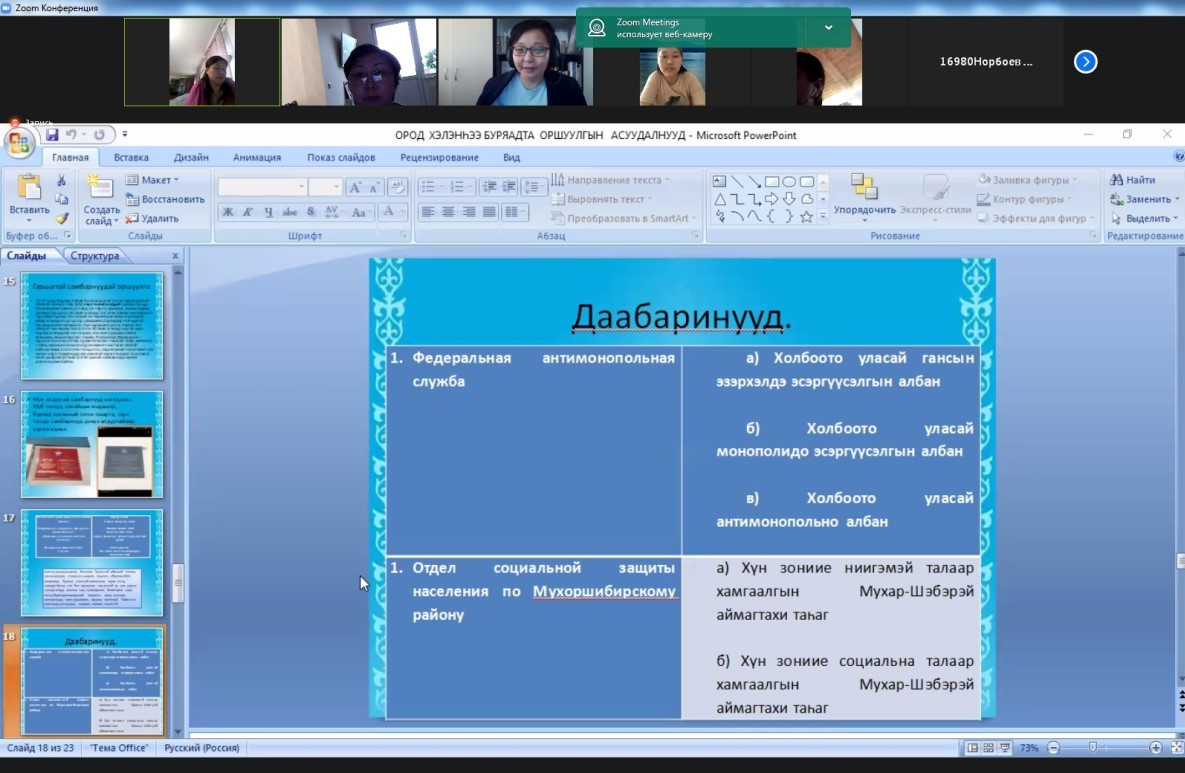The image size is (1185, 773).
Task: Toggle italic (К) formatting
Action: pyautogui.click(x=248, y=212)
